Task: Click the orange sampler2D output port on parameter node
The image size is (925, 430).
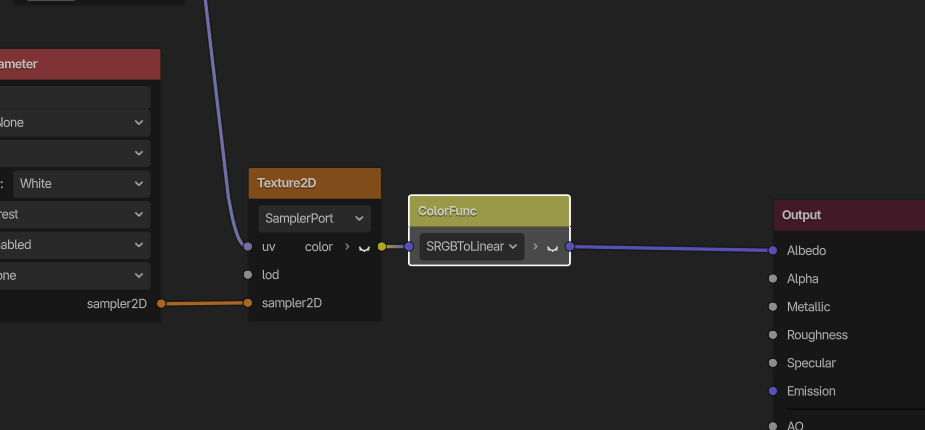Action: coord(161,304)
